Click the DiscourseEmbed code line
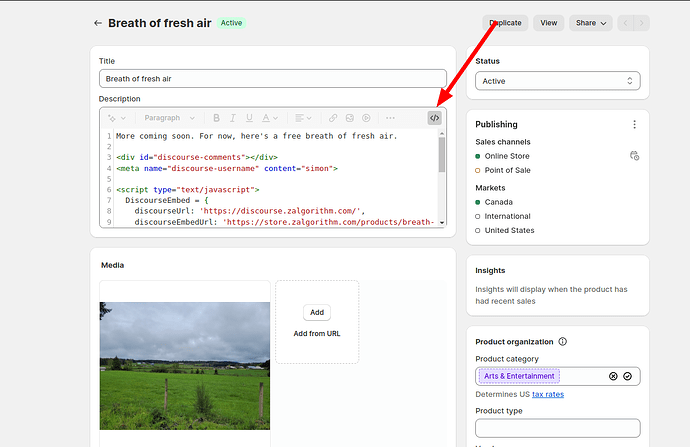 click(167, 200)
